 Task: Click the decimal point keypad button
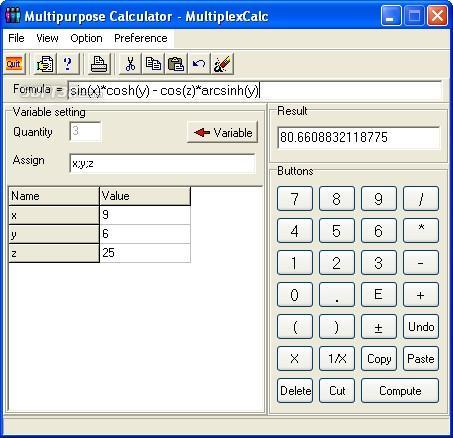pos(337,295)
